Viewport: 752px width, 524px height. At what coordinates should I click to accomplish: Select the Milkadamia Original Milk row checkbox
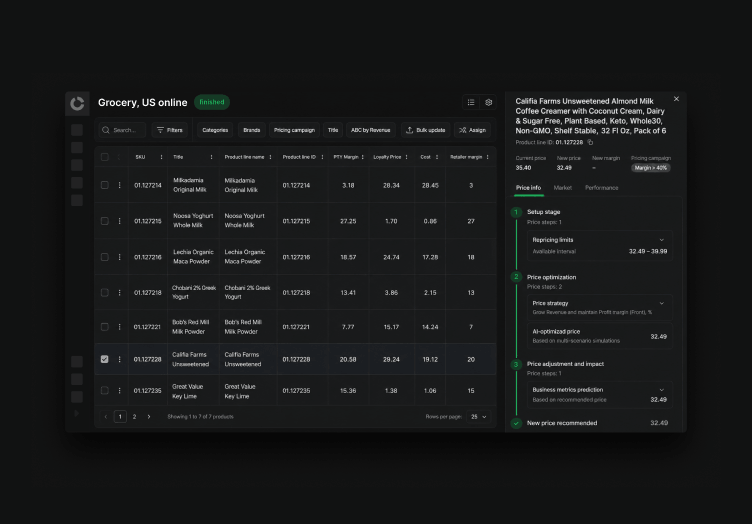click(x=105, y=185)
